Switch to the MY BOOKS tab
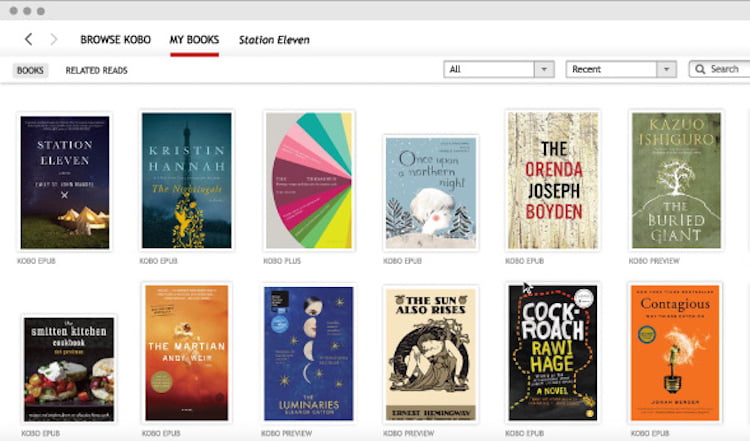 coord(194,40)
